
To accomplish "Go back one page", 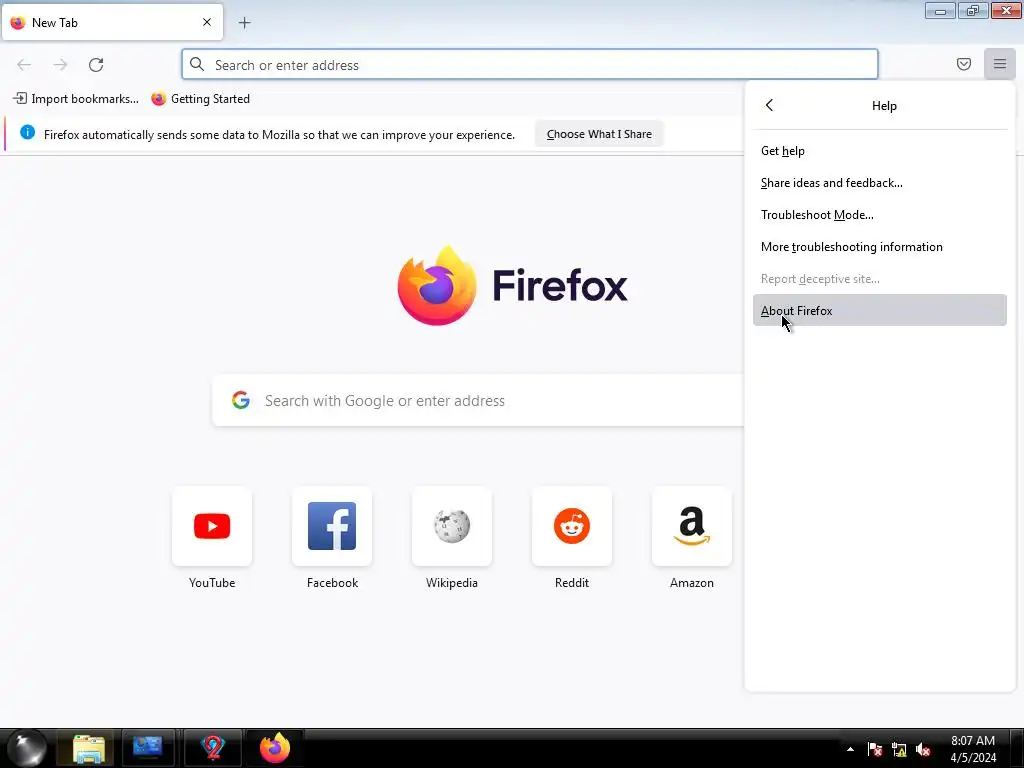I will tap(24, 65).
